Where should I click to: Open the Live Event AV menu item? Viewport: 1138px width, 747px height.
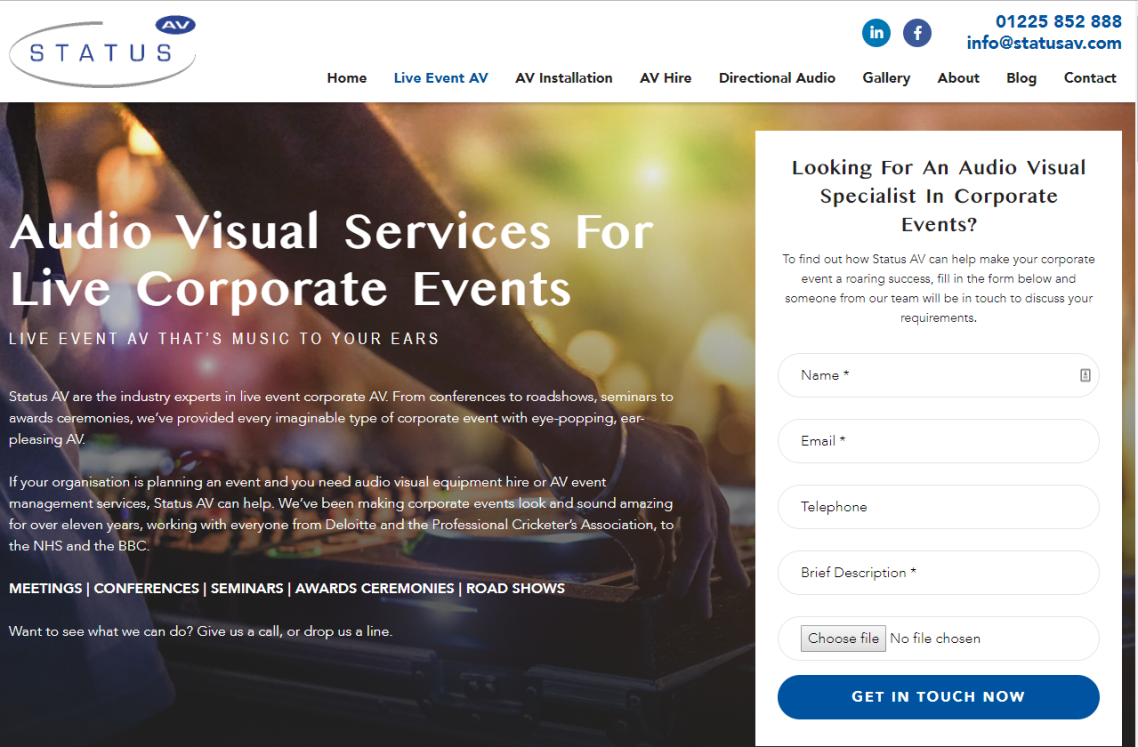point(441,78)
